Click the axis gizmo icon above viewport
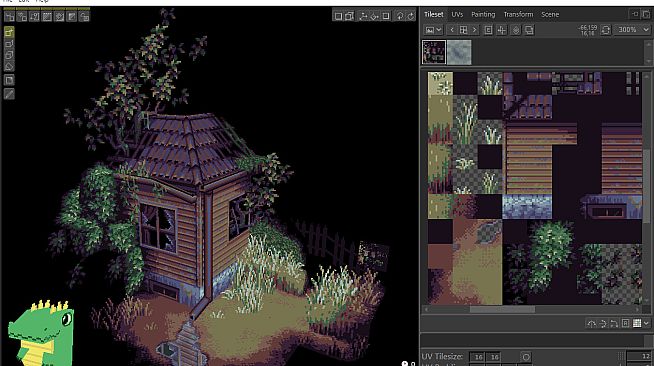This screenshot has width=654, height=366. 363,16
